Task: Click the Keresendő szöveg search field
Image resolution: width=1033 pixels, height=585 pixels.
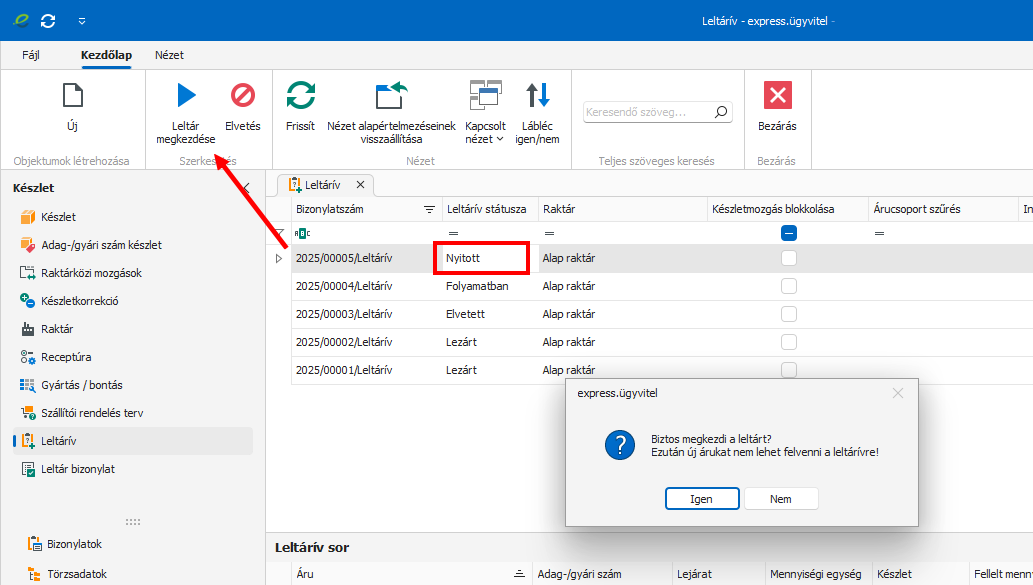Action: [x=648, y=113]
